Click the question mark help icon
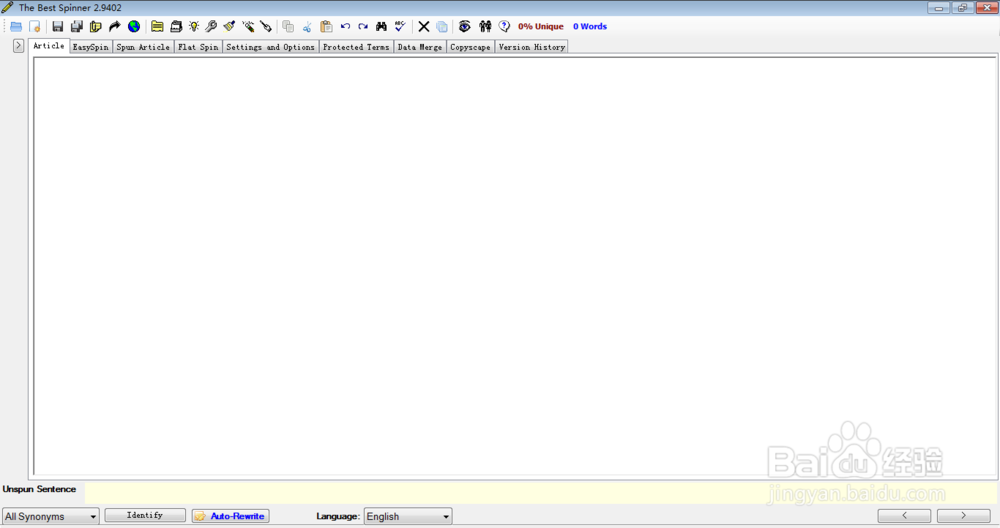Viewport: 1000px width, 528px height. 504,27
